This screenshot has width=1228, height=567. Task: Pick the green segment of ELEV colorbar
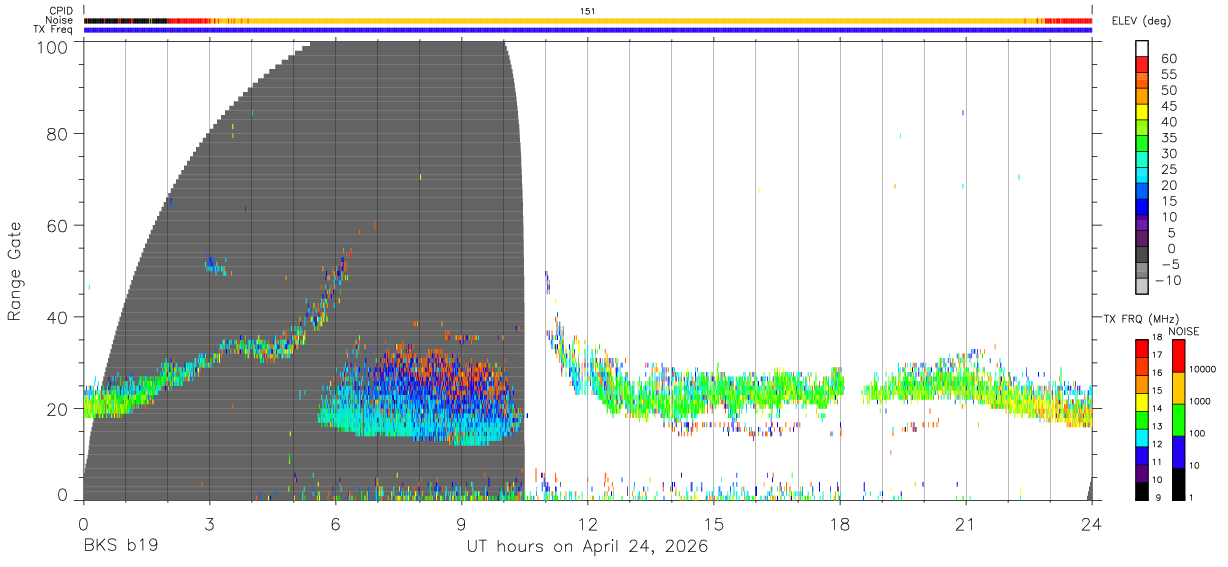(x=1142, y=144)
